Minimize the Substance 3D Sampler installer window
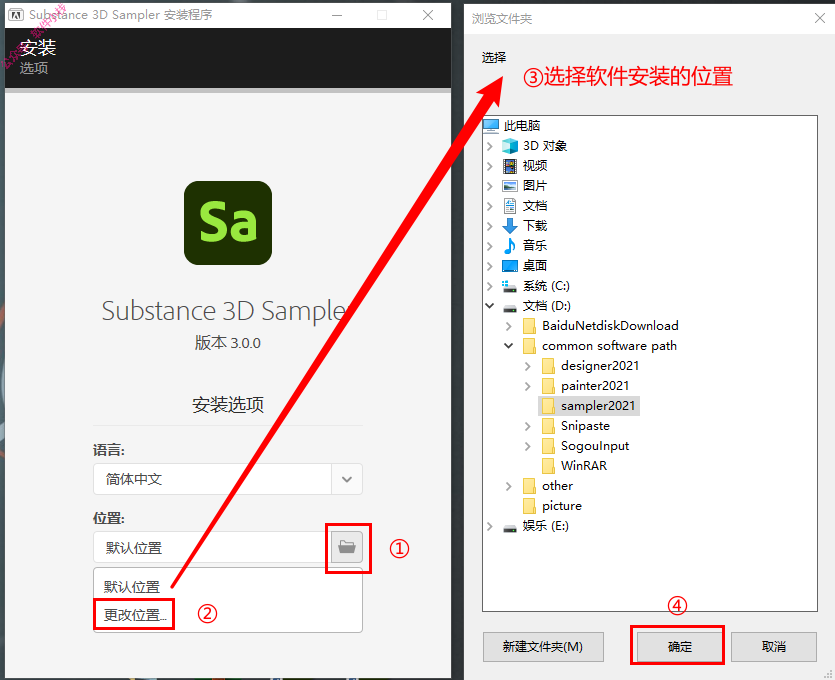Viewport: 835px width, 680px height. [337, 15]
